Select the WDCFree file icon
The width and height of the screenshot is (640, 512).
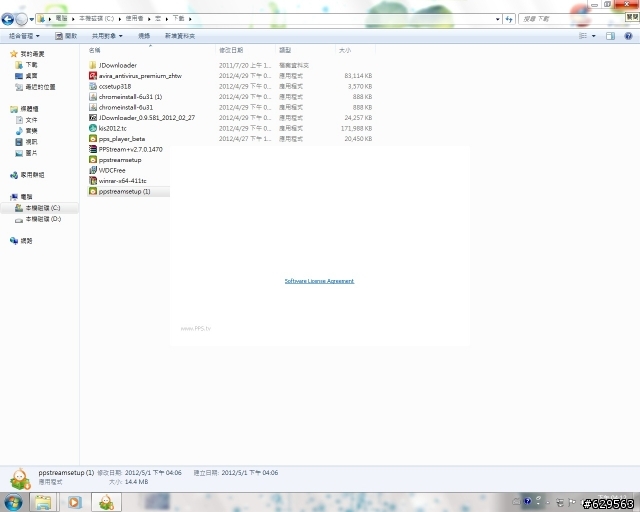(93, 170)
